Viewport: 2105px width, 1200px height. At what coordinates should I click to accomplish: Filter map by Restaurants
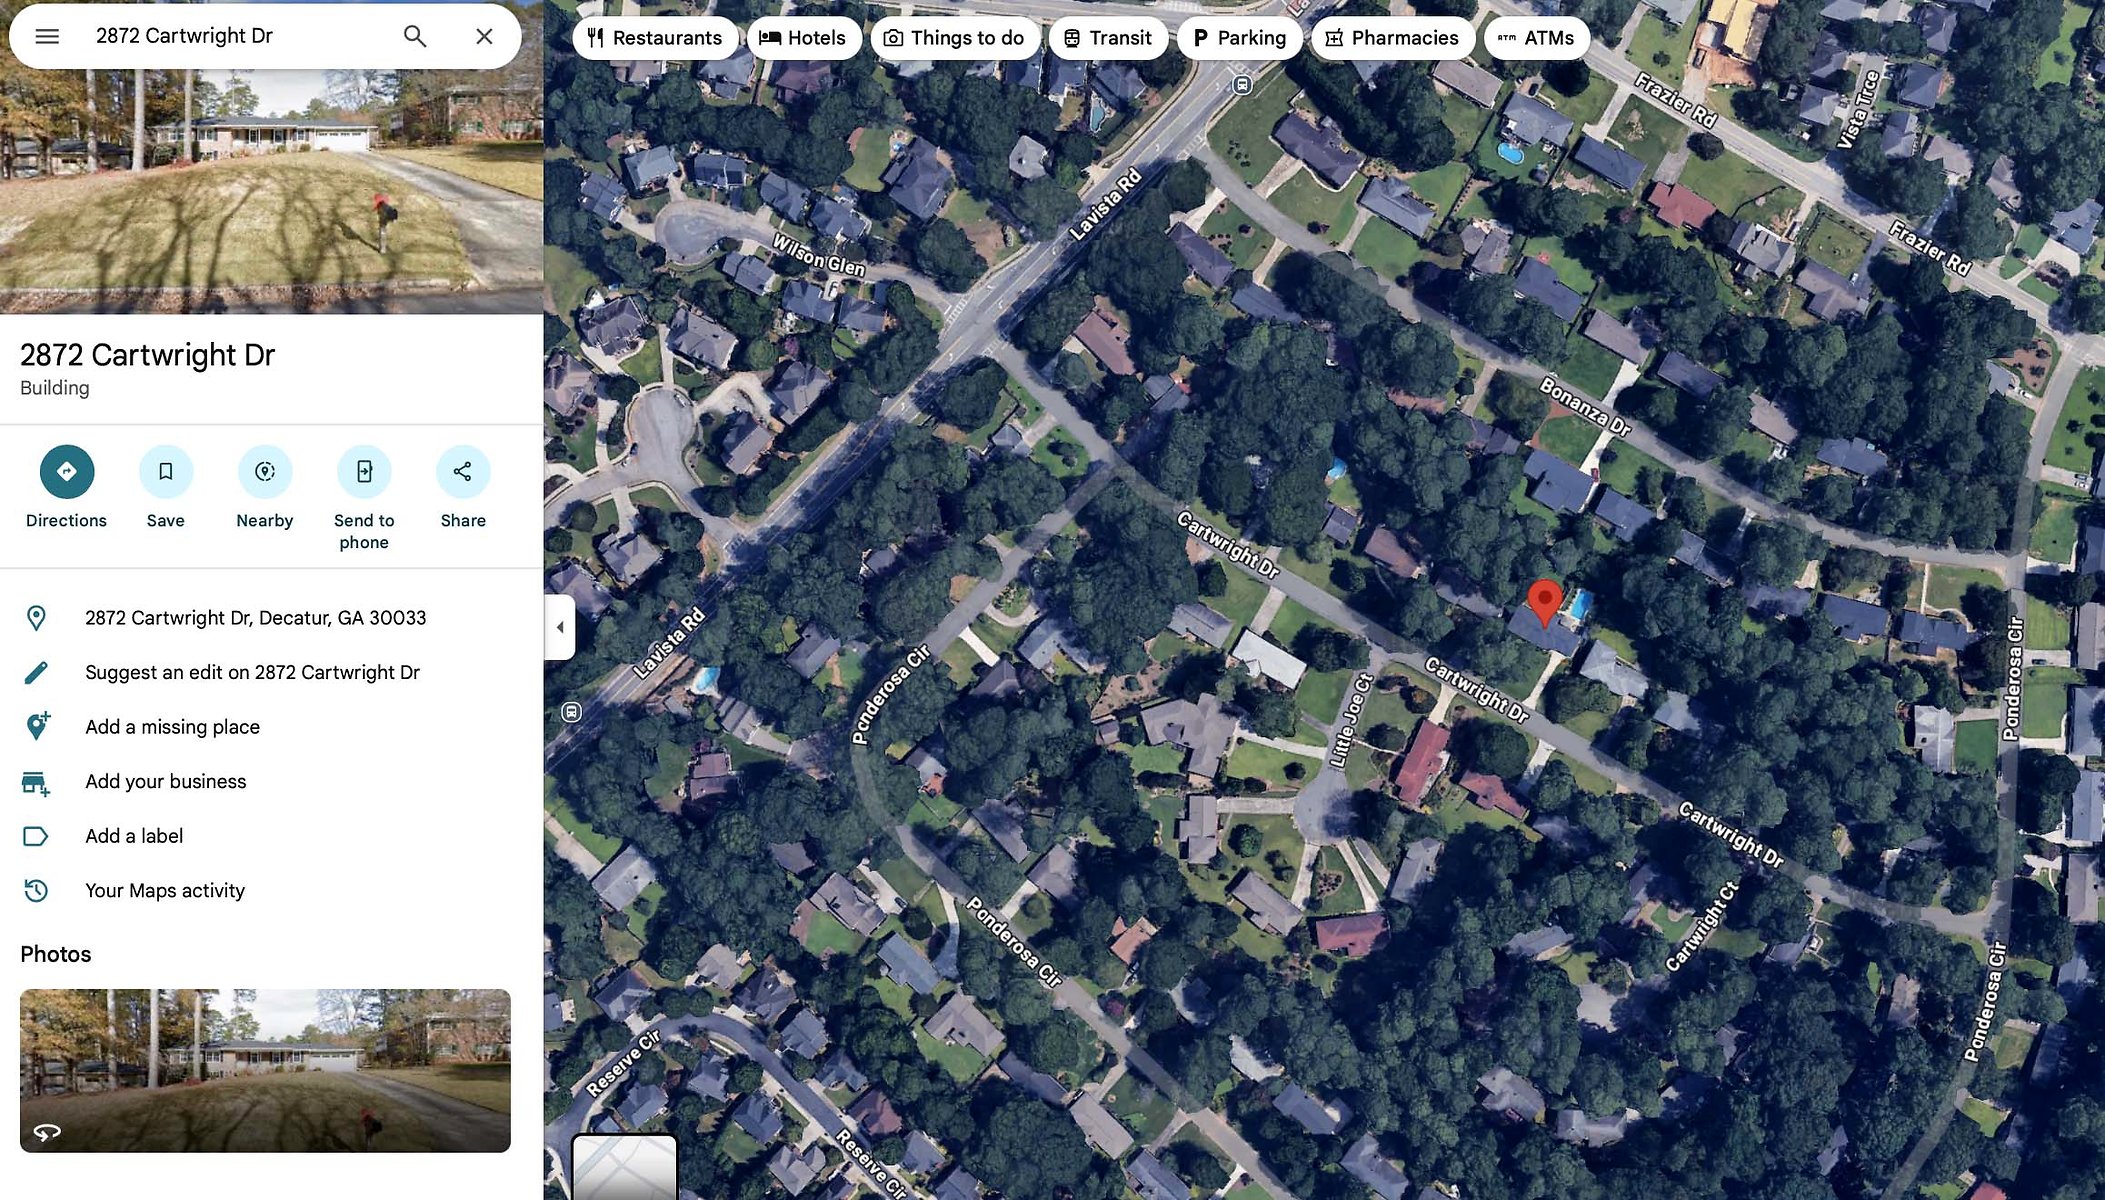point(655,38)
